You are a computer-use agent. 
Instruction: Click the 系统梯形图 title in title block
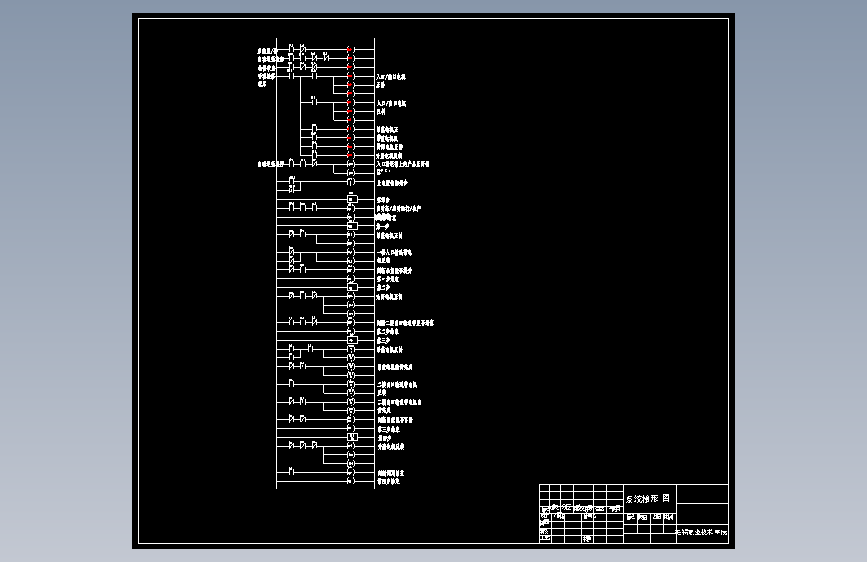point(648,498)
